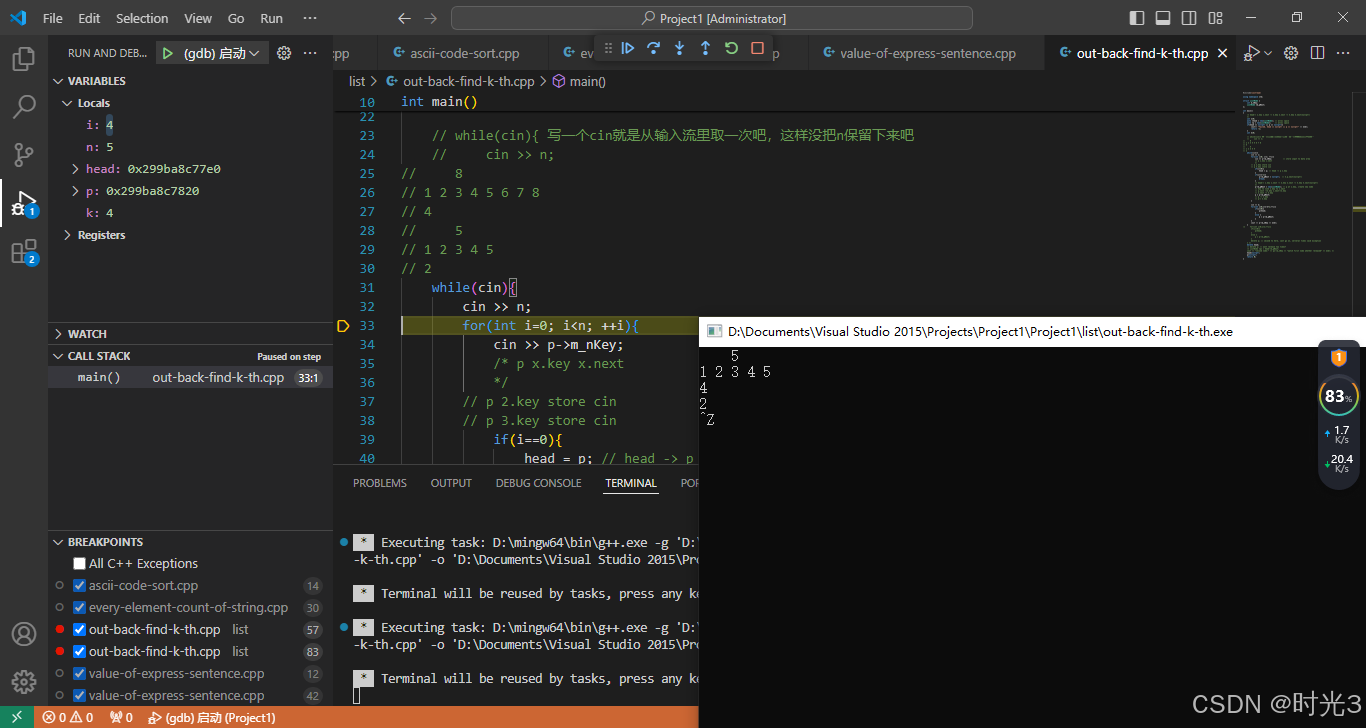Viewport: 1366px width, 728px height.
Task: Toggle All C++ Exceptions checkbox
Action: [80, 563]
